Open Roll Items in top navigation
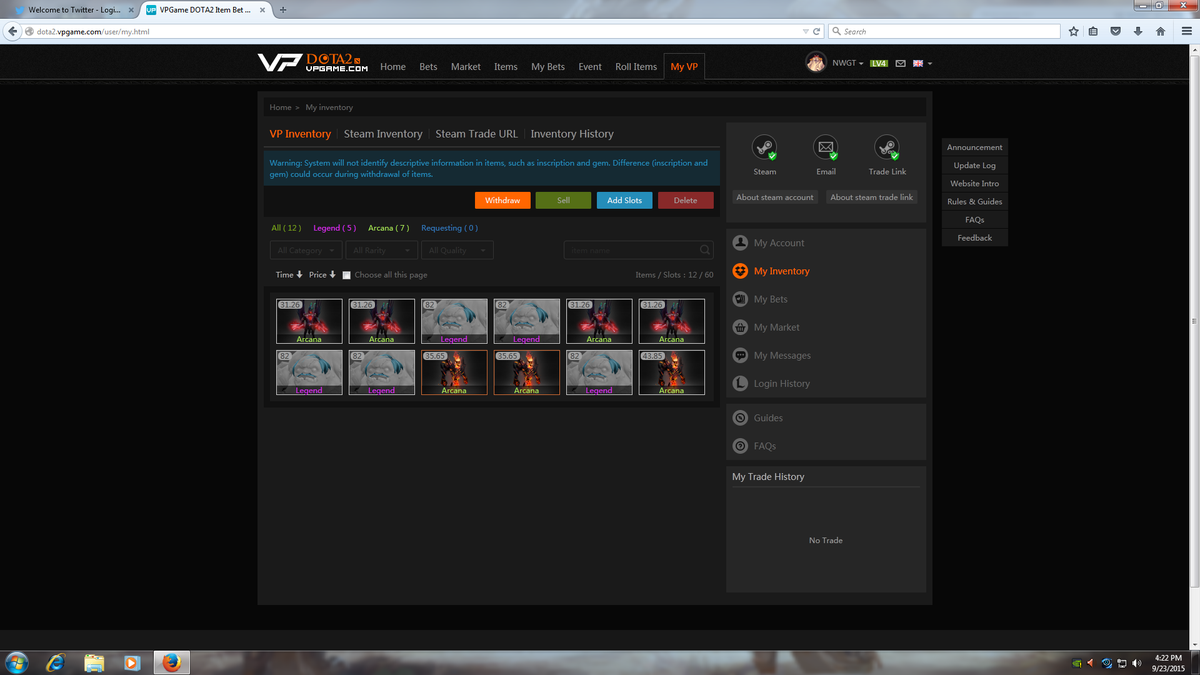Screen dimensions: 1200x675 pos(636,67)
